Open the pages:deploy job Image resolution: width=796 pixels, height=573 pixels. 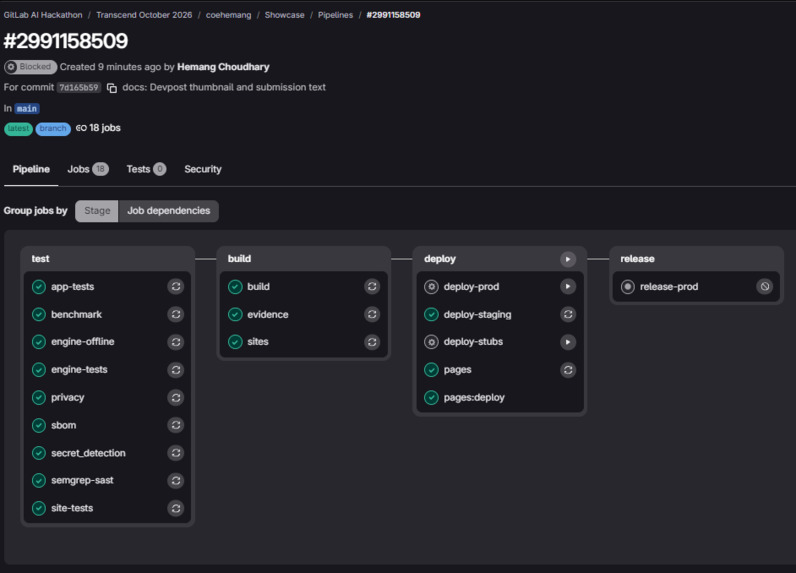point(474,397)
